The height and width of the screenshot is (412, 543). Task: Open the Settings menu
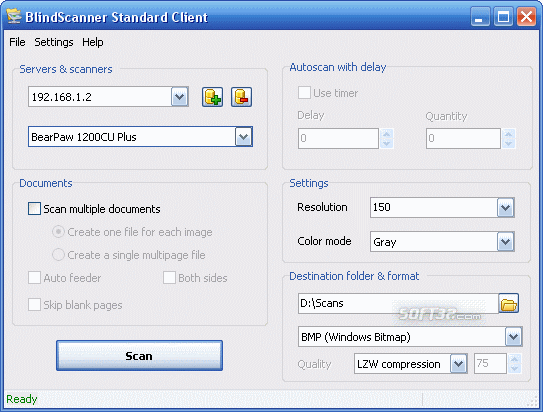54,42
